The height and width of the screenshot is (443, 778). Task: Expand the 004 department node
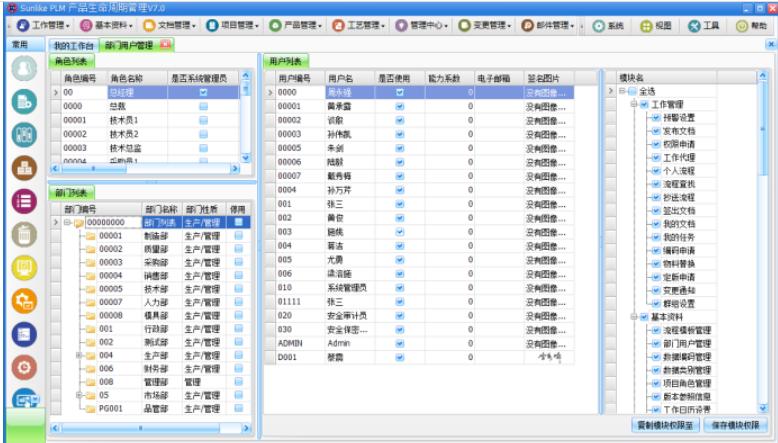coord(79,355)
